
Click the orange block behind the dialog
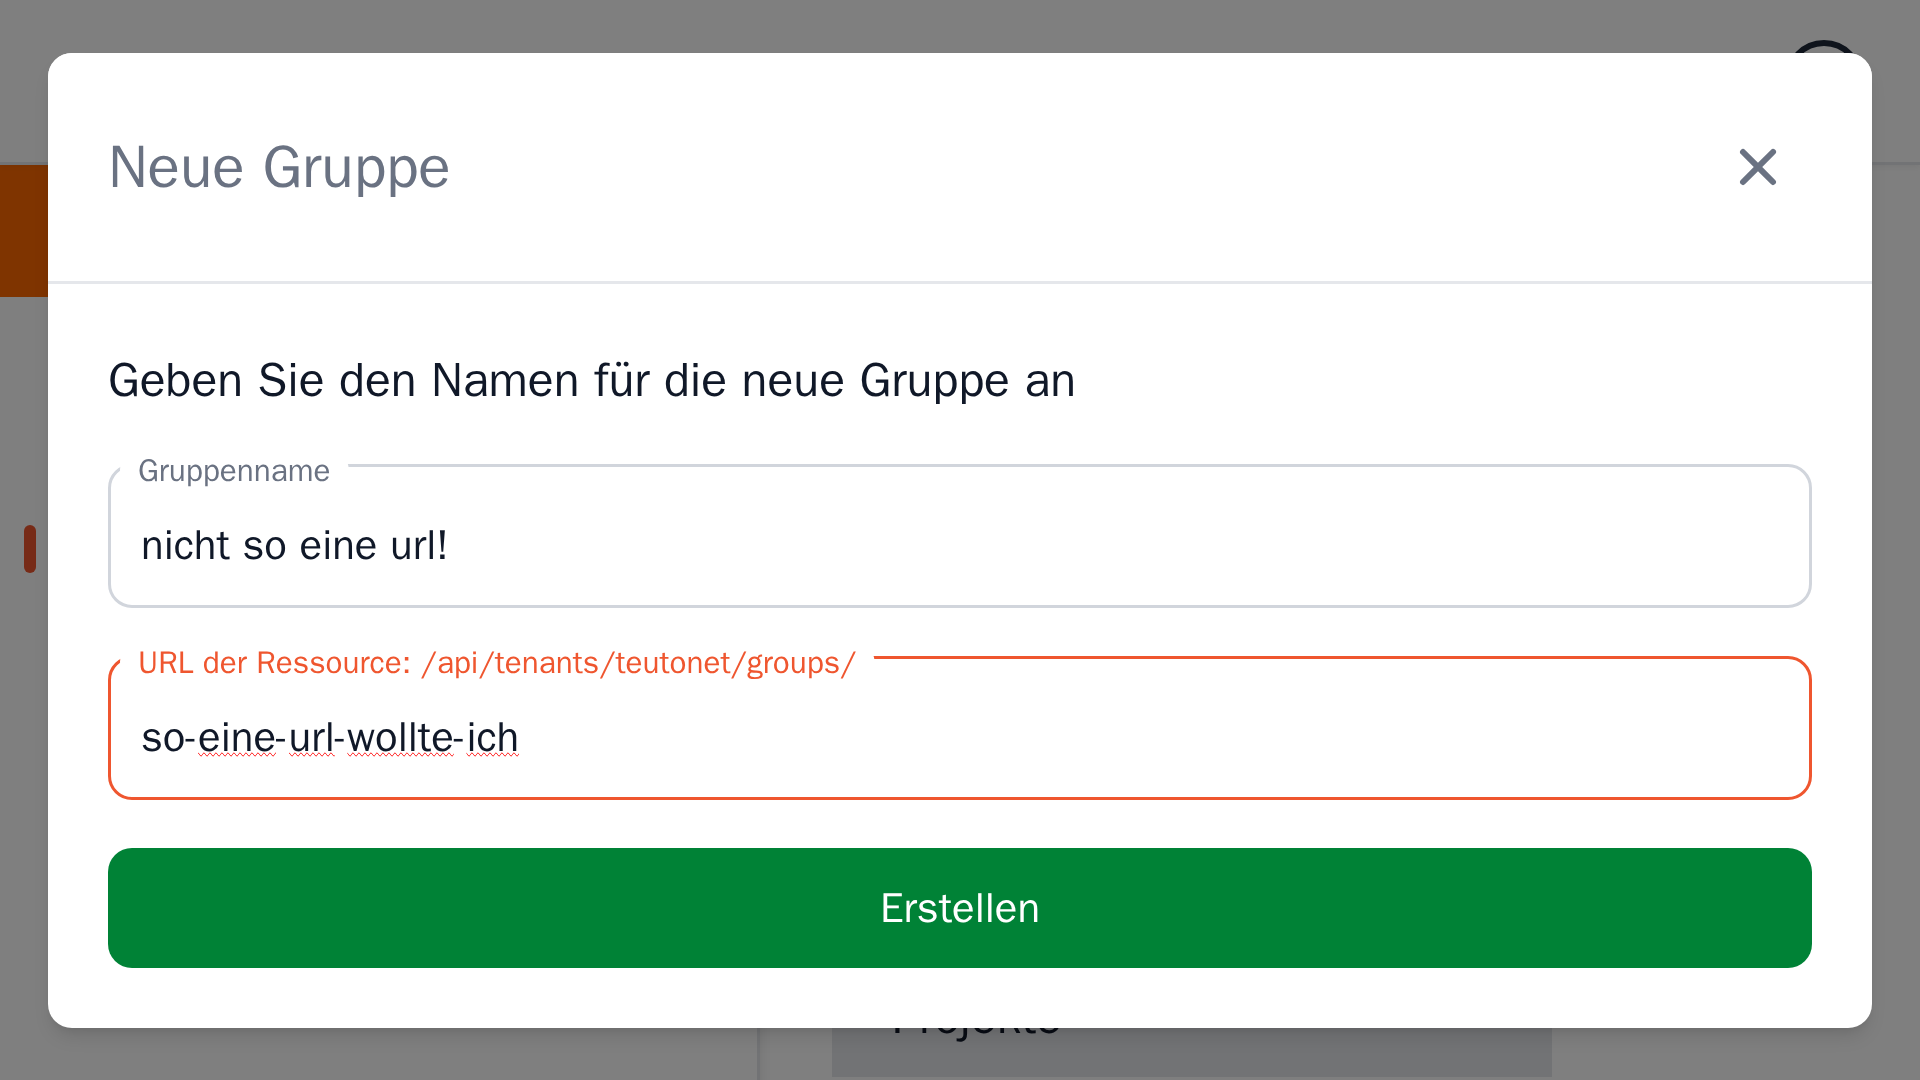click(23, 231)
